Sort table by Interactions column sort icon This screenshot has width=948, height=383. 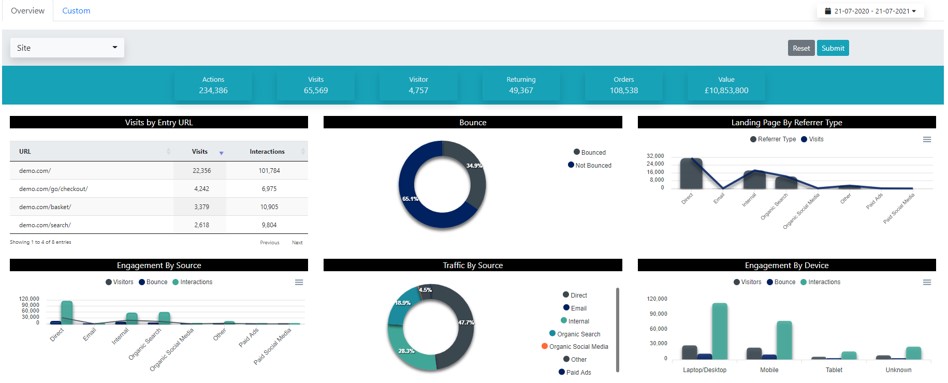(x=303, y=151)
